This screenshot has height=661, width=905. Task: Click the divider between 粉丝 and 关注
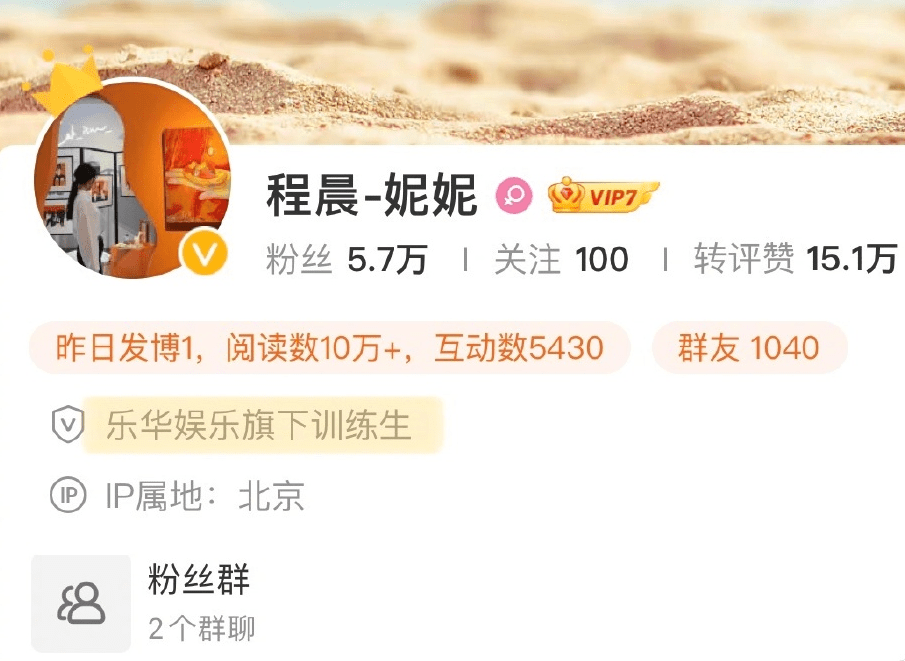coord(465,259)
